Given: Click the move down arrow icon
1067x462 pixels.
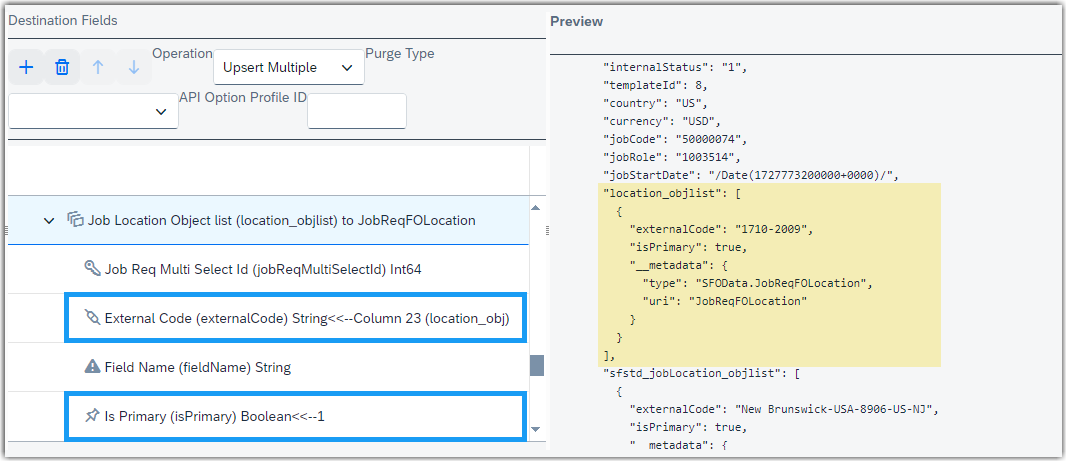Looking at the screenshot, I should [x=134, y=67].
